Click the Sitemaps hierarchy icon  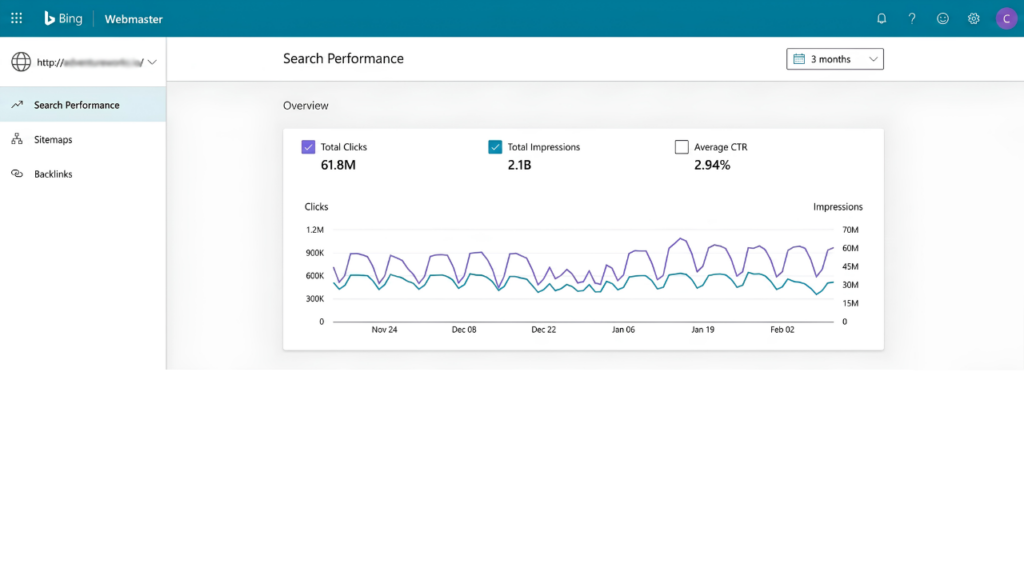point(17,139)
